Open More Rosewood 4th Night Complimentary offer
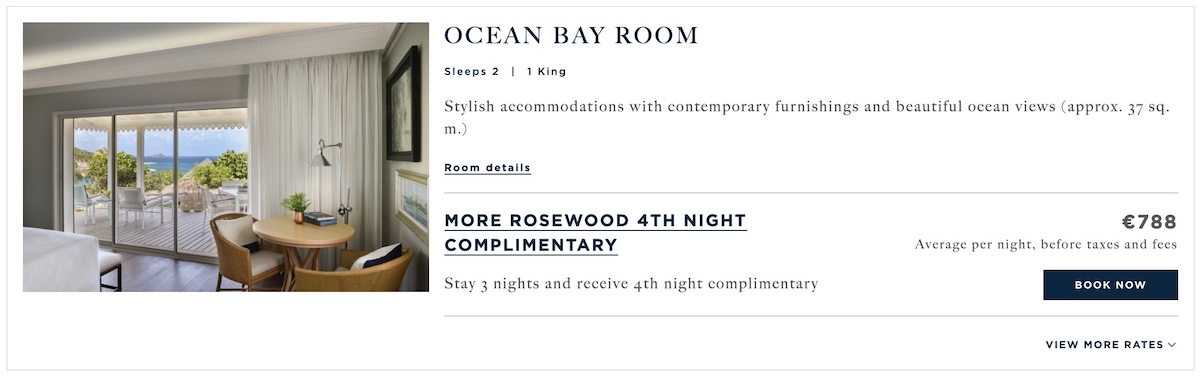The width and height of the screenshot is (1200, 377). click(x=595, y=233)
